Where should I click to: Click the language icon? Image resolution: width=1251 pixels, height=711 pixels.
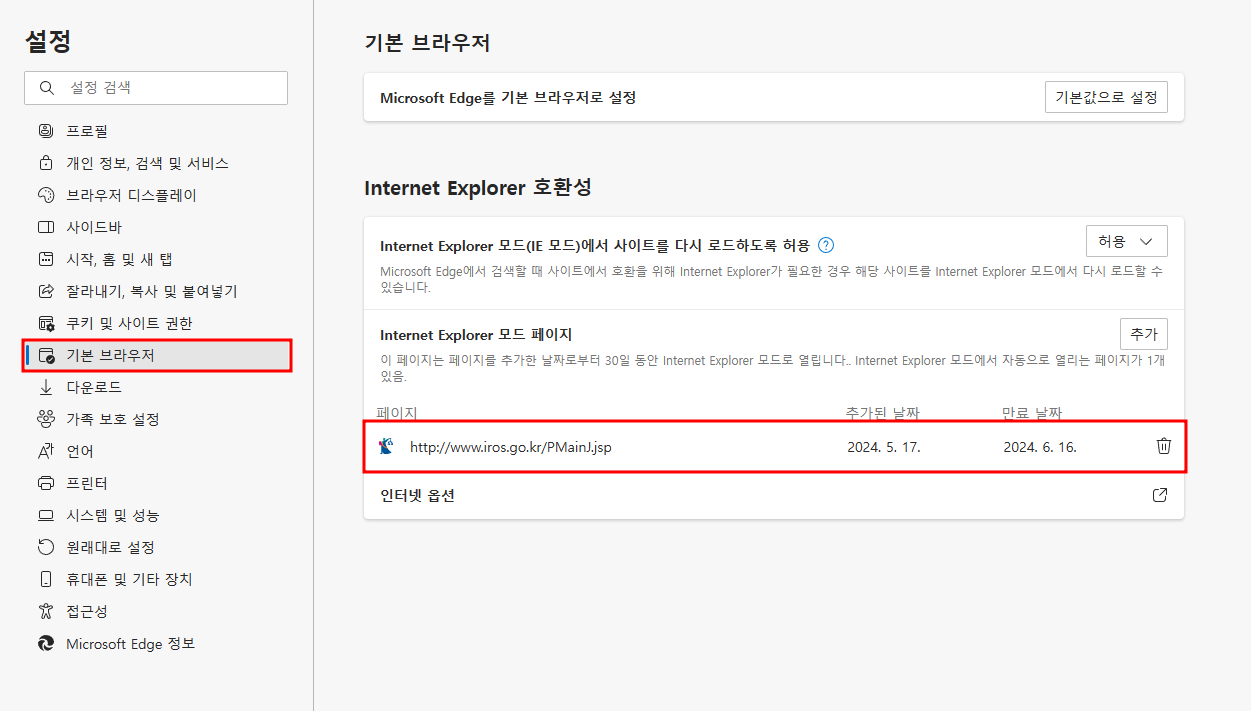click(45, 451)
